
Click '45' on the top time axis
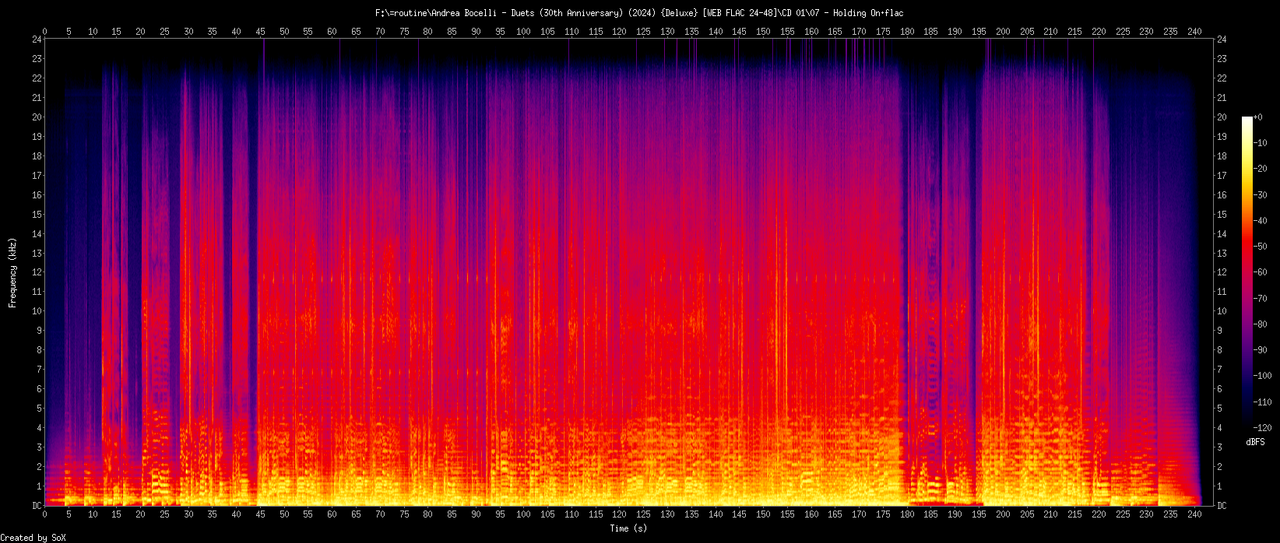click(x=260, y=32)
